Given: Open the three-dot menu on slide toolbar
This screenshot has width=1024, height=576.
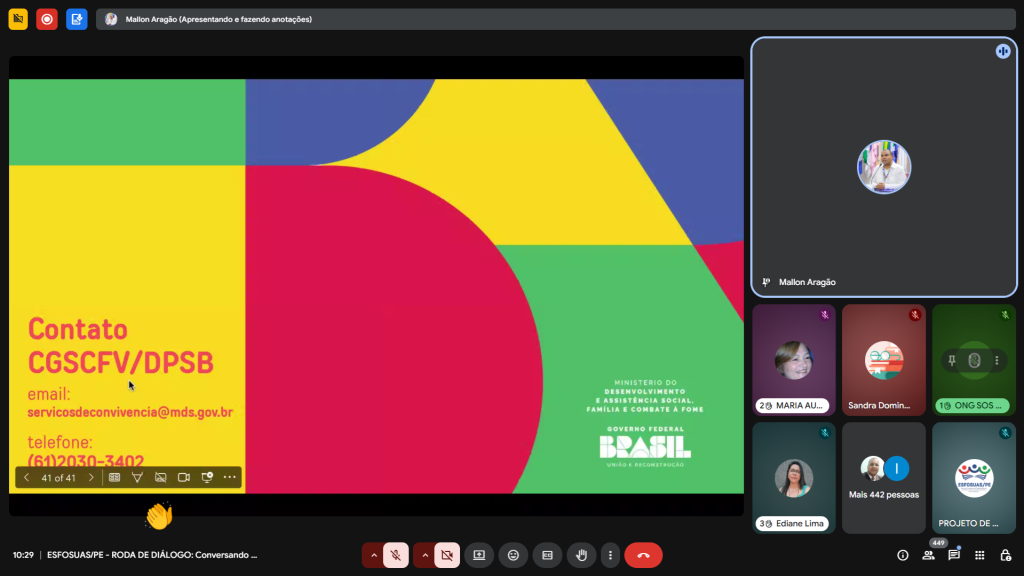Looking at the screenshot, I should pos(230,478).
